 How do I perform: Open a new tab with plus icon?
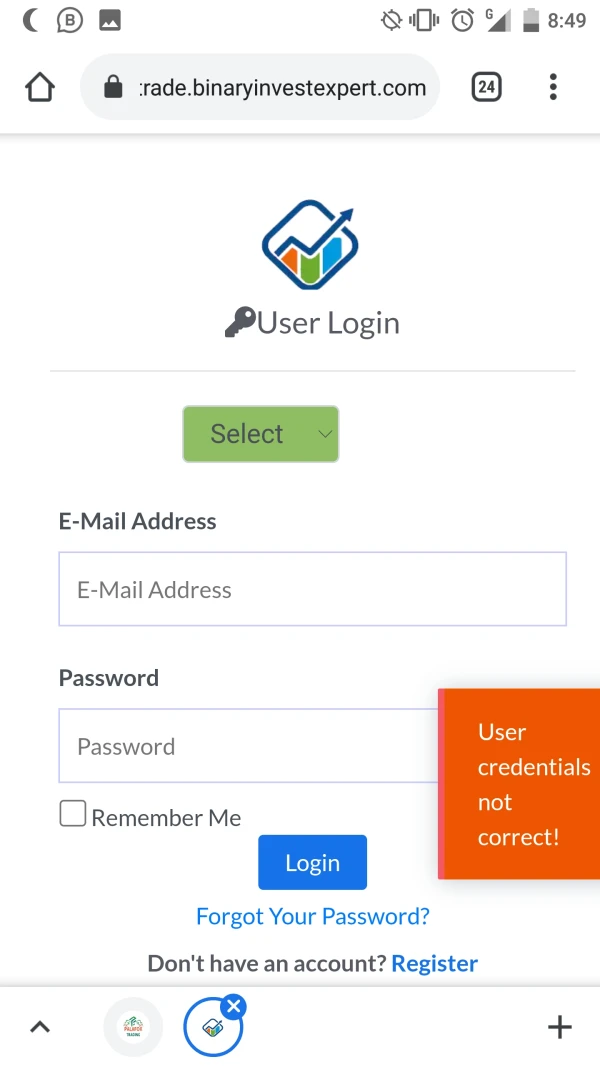[x=559, y=1027]
